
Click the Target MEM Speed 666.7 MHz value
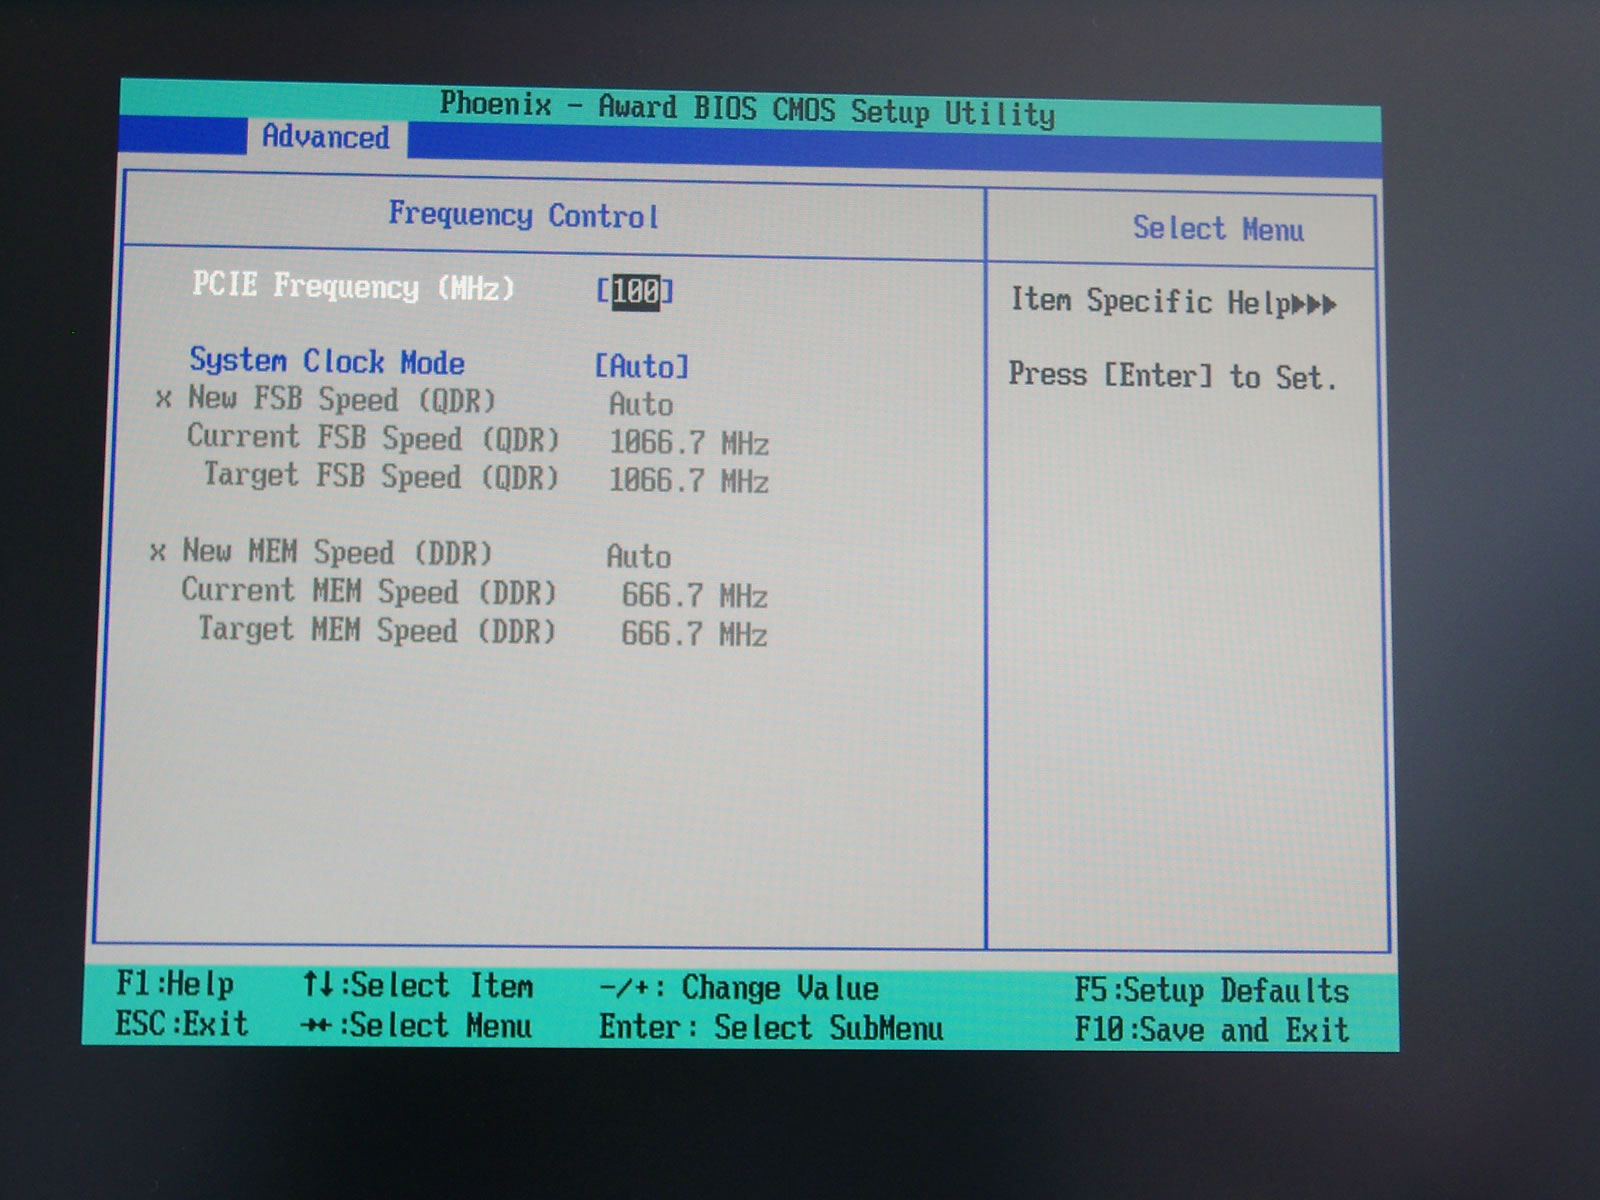694,634
